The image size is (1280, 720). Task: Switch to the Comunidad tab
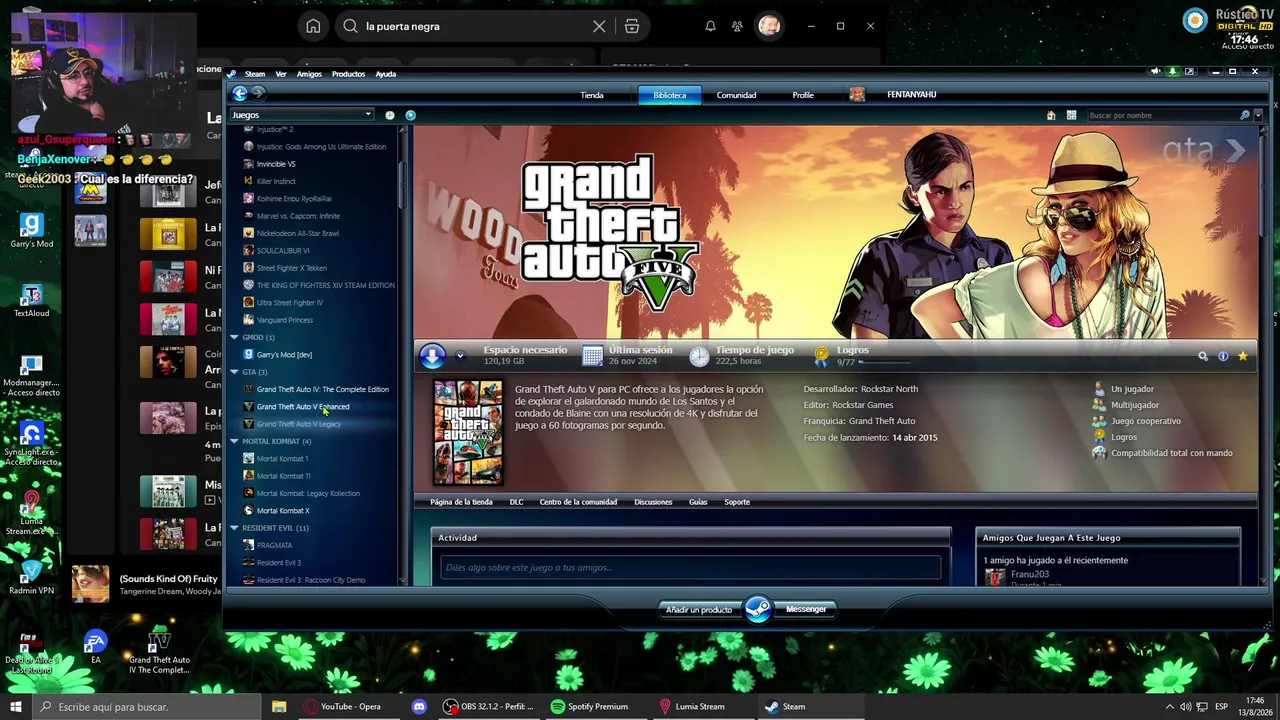coord(736,95)
